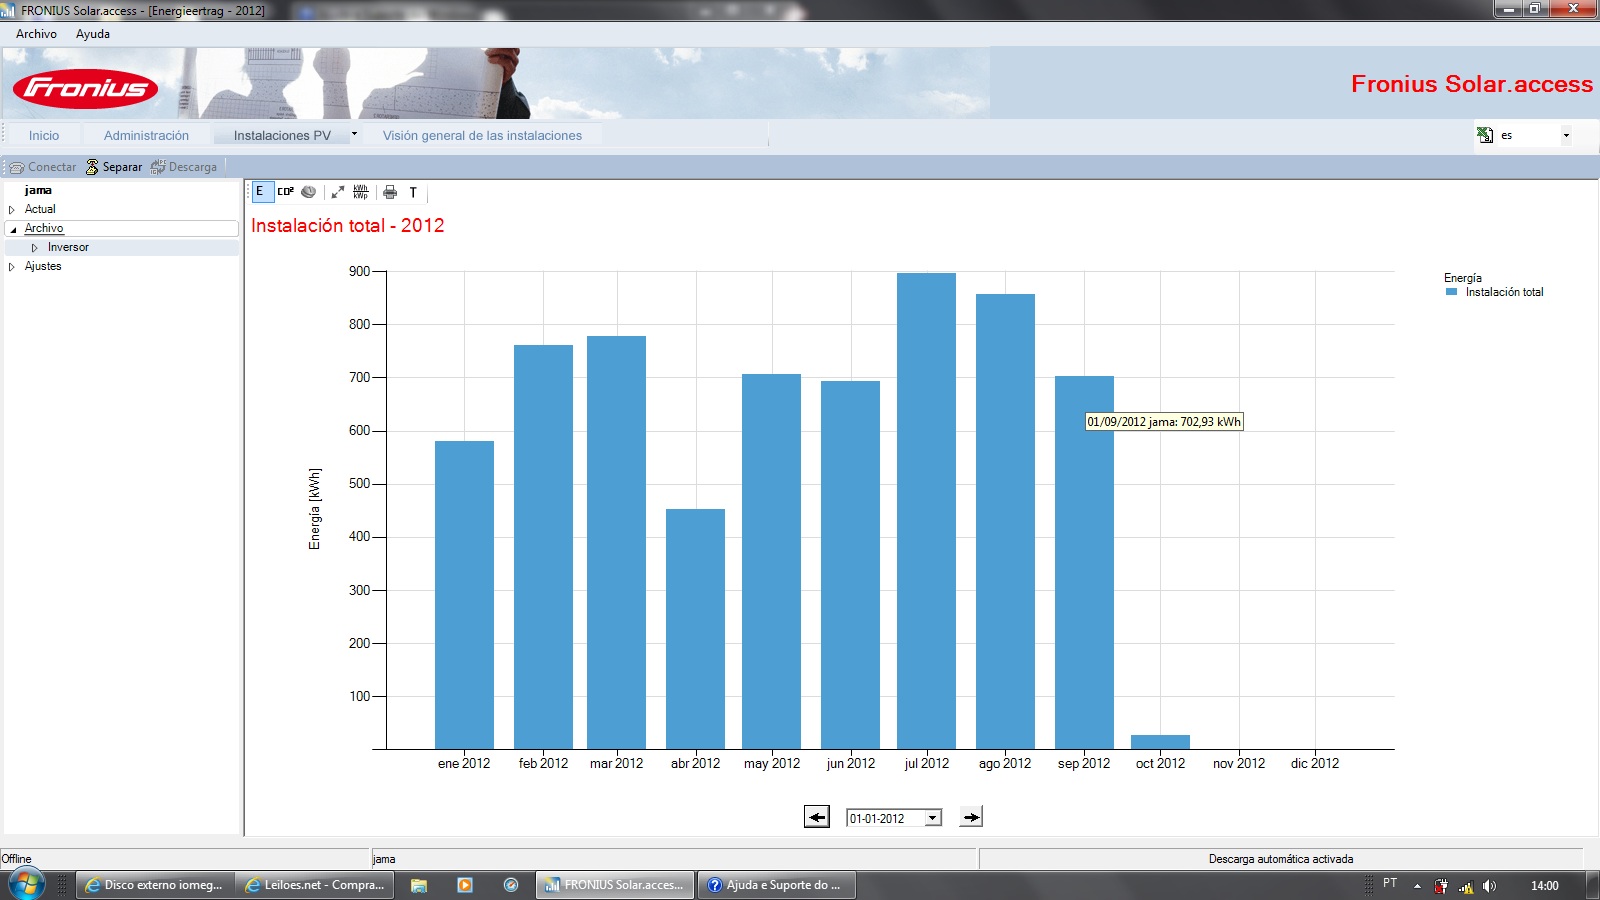Click the Separar disconnect icon
The height and width of the screenshot is (900, 1600).
point(92,167)
